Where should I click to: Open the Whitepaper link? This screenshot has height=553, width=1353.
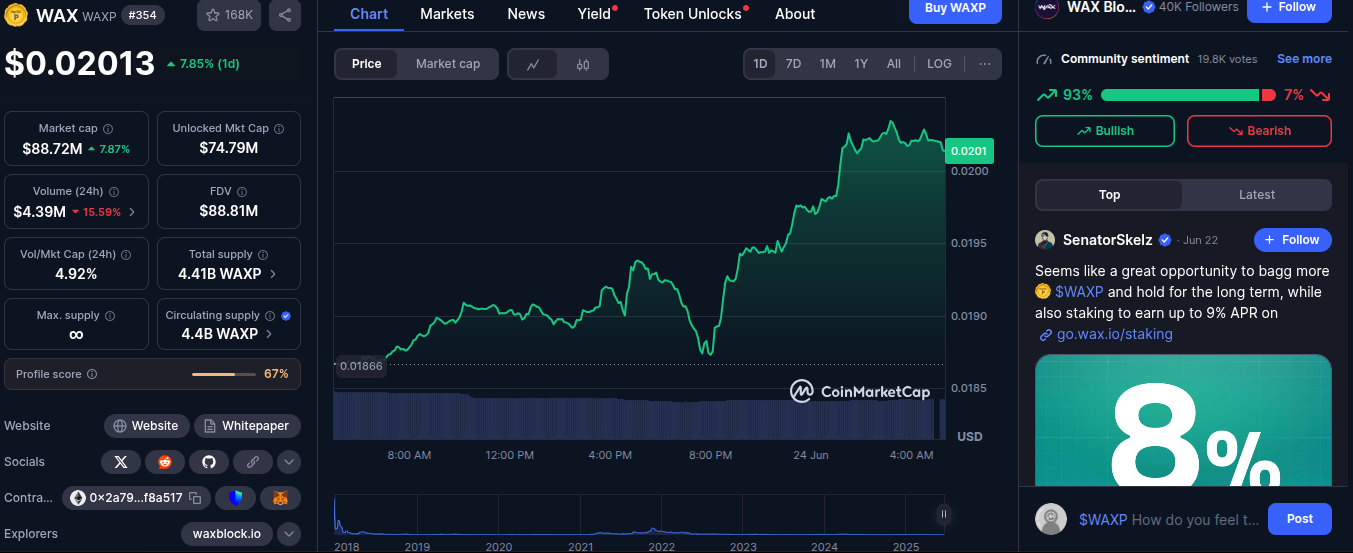(x=247, y=426)
